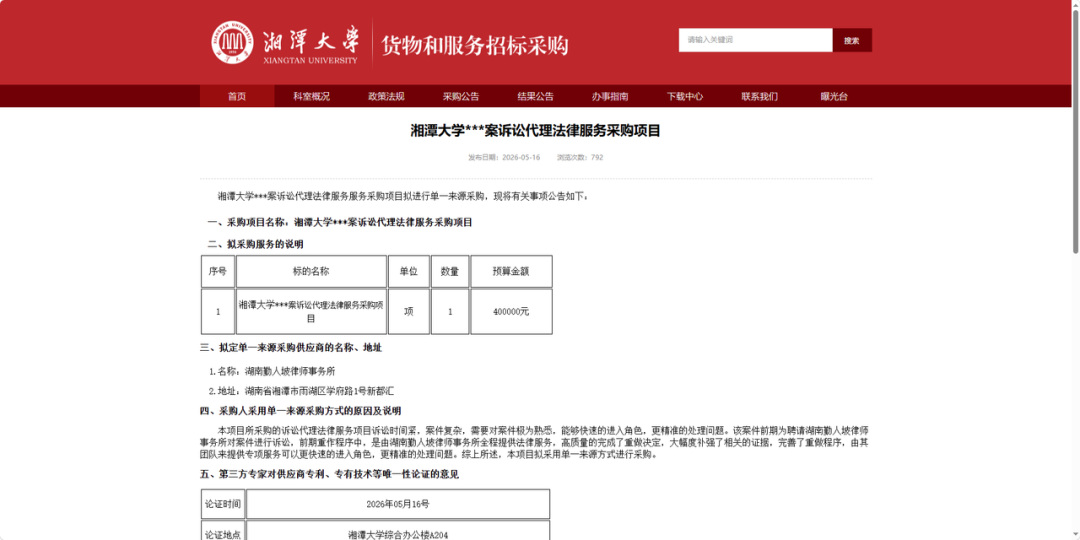This screenshot has height=540, width=1080.
Task: Open the 曝光台 nav item
Action: 834,96
